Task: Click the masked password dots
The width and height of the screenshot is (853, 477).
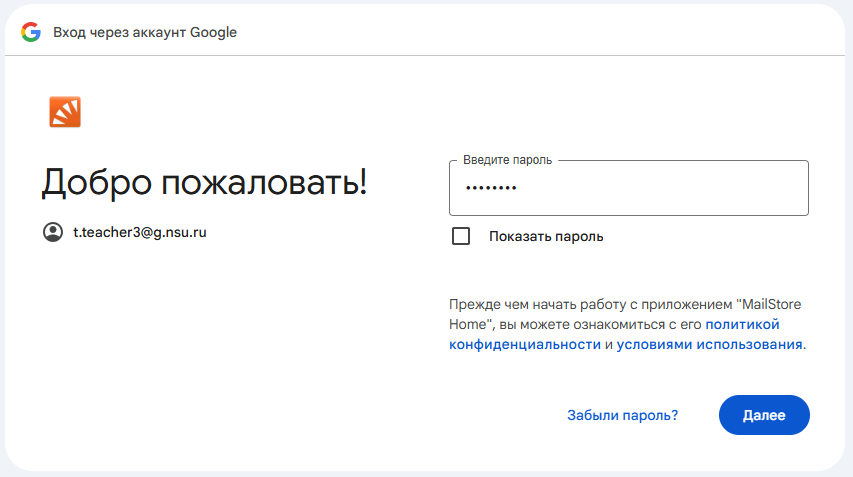Action: pyautogui.click(x=491, y=188)
